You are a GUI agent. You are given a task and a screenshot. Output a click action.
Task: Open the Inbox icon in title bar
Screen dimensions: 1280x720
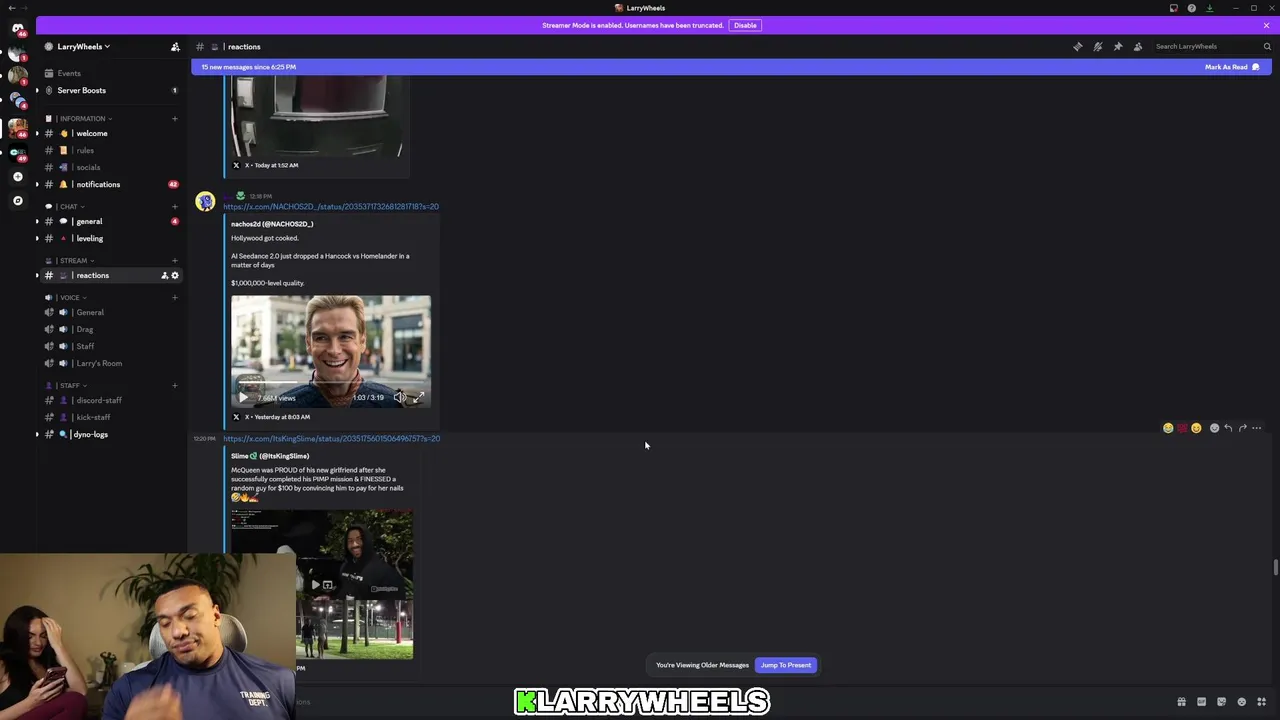1174,8
